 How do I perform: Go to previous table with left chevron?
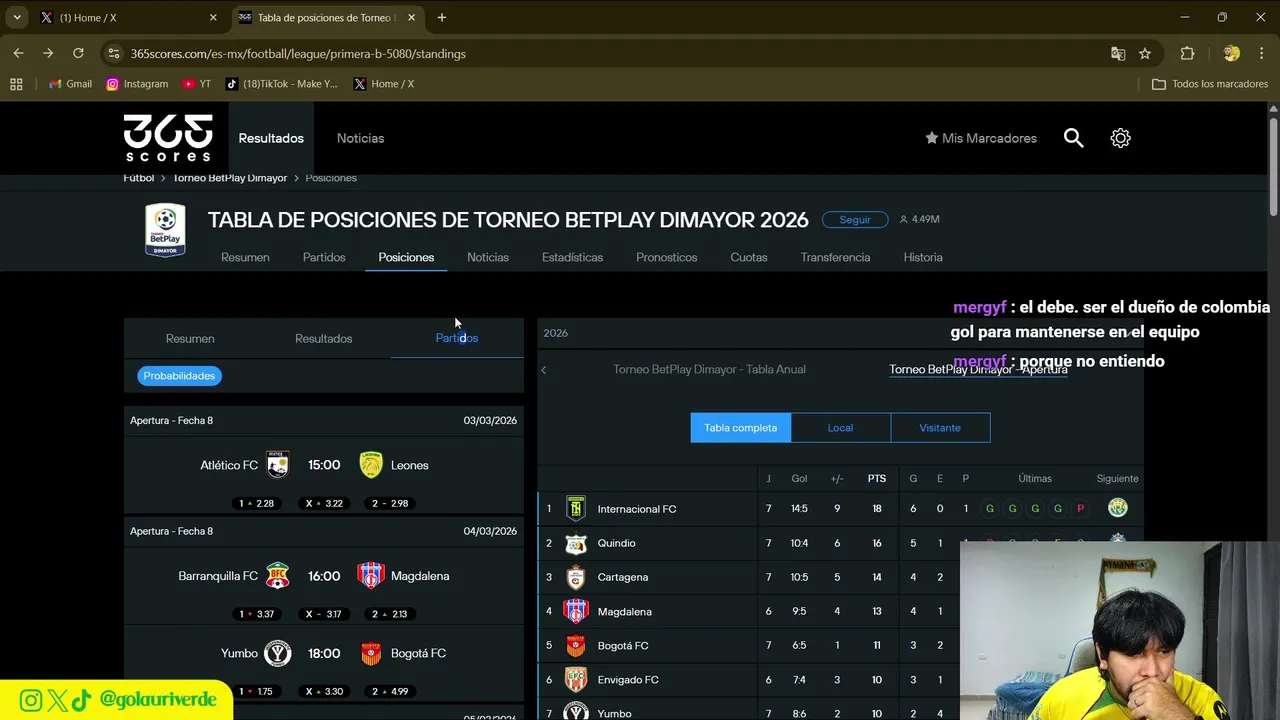click(x=544, y=370)
